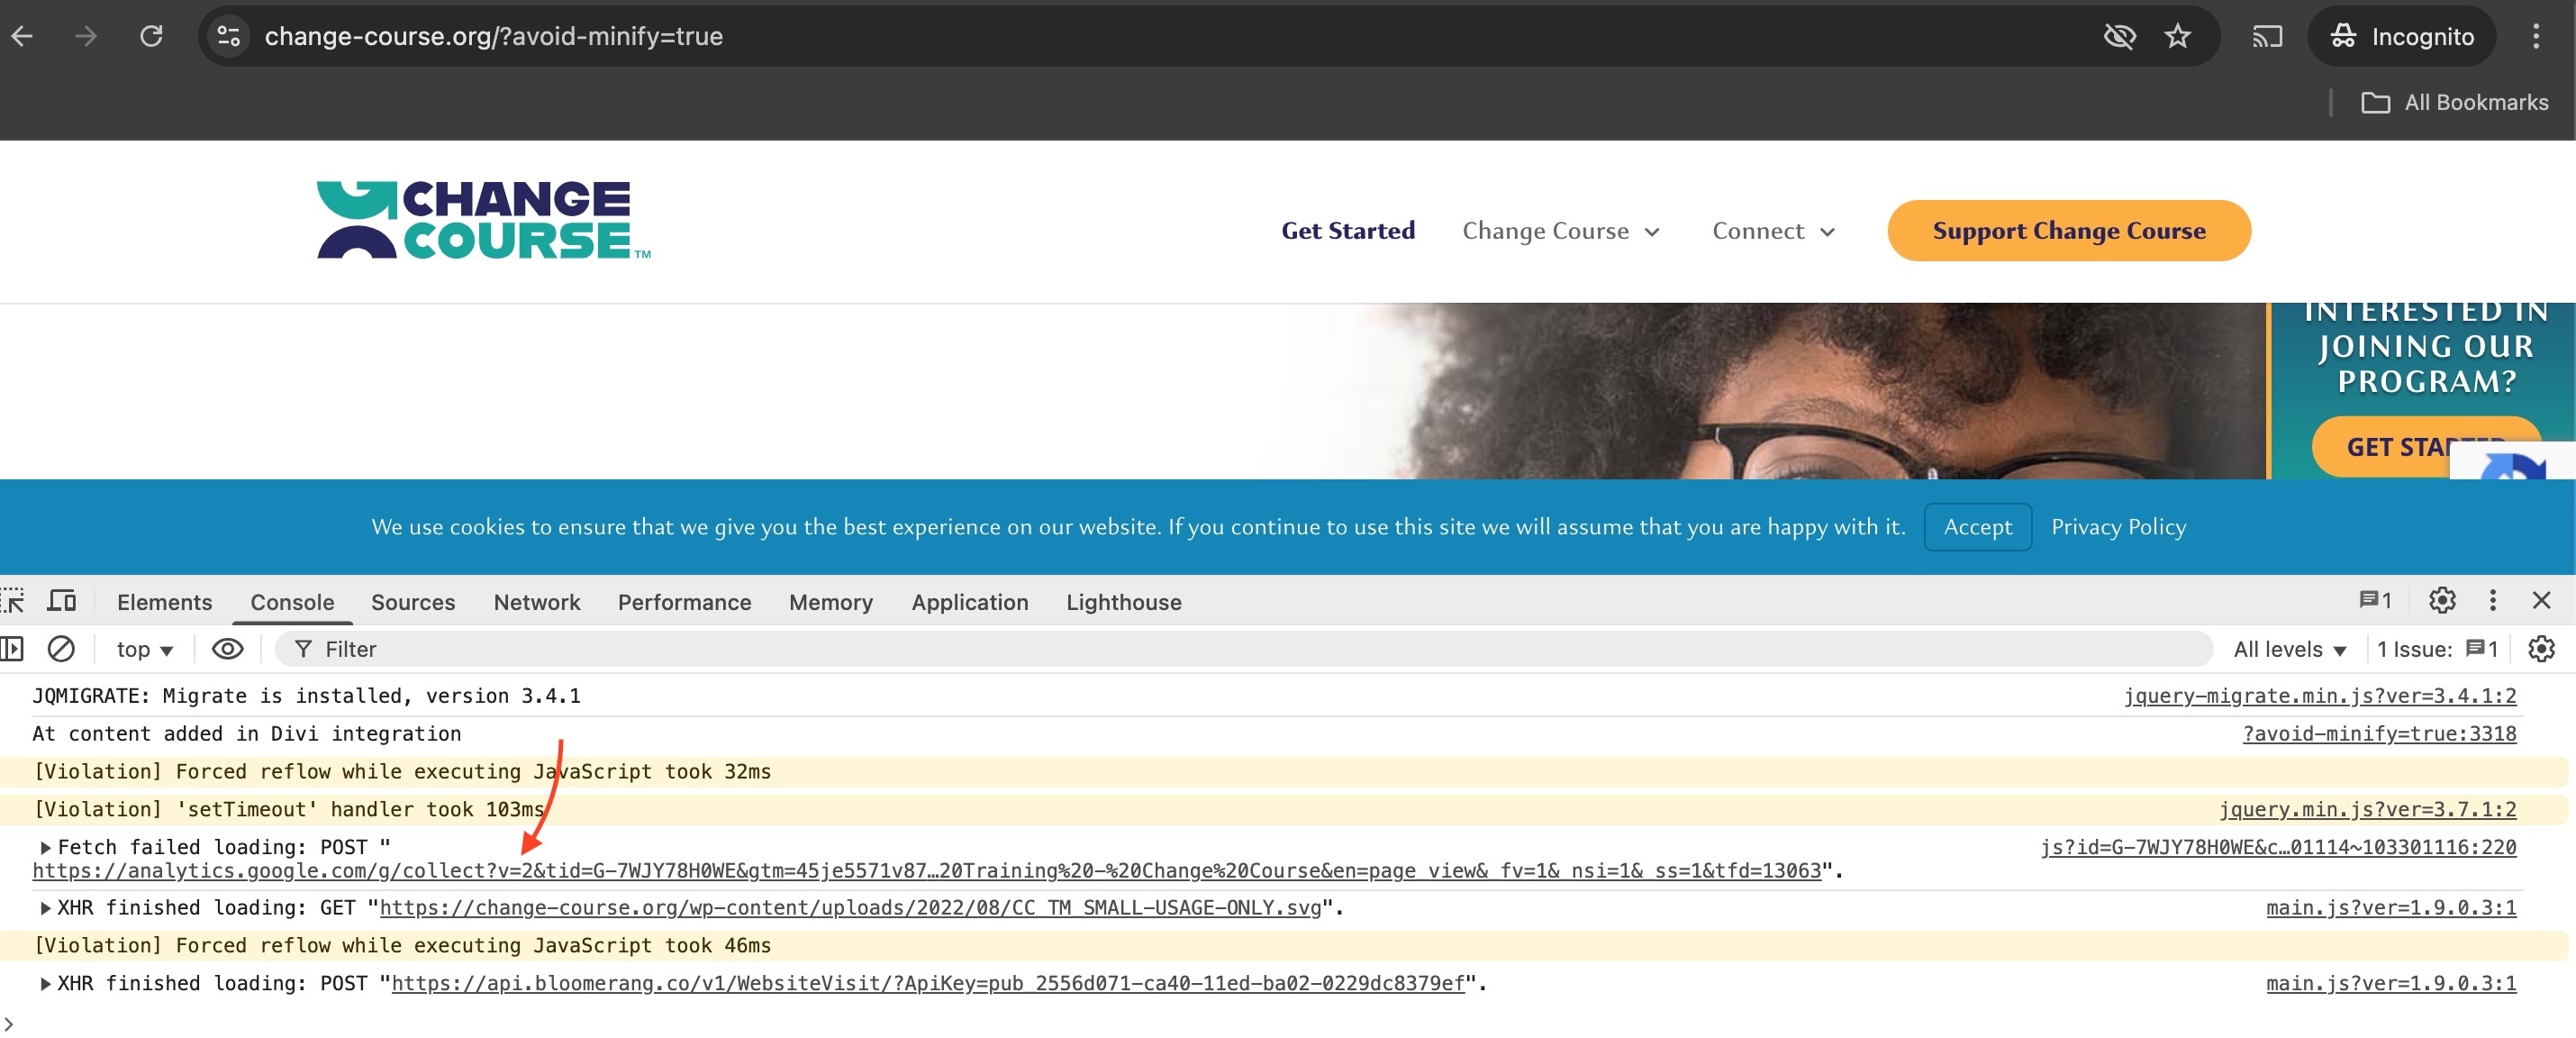Switch to the Network tab
The image size is (2576, 1038).
point(536,602)
